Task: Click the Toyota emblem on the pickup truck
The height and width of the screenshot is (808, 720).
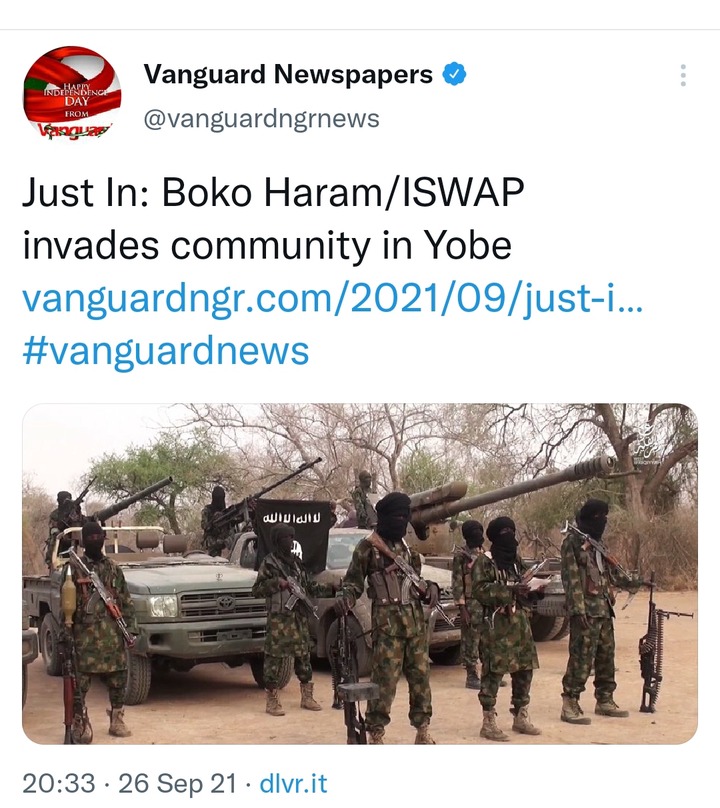Action: pos(225,602)
